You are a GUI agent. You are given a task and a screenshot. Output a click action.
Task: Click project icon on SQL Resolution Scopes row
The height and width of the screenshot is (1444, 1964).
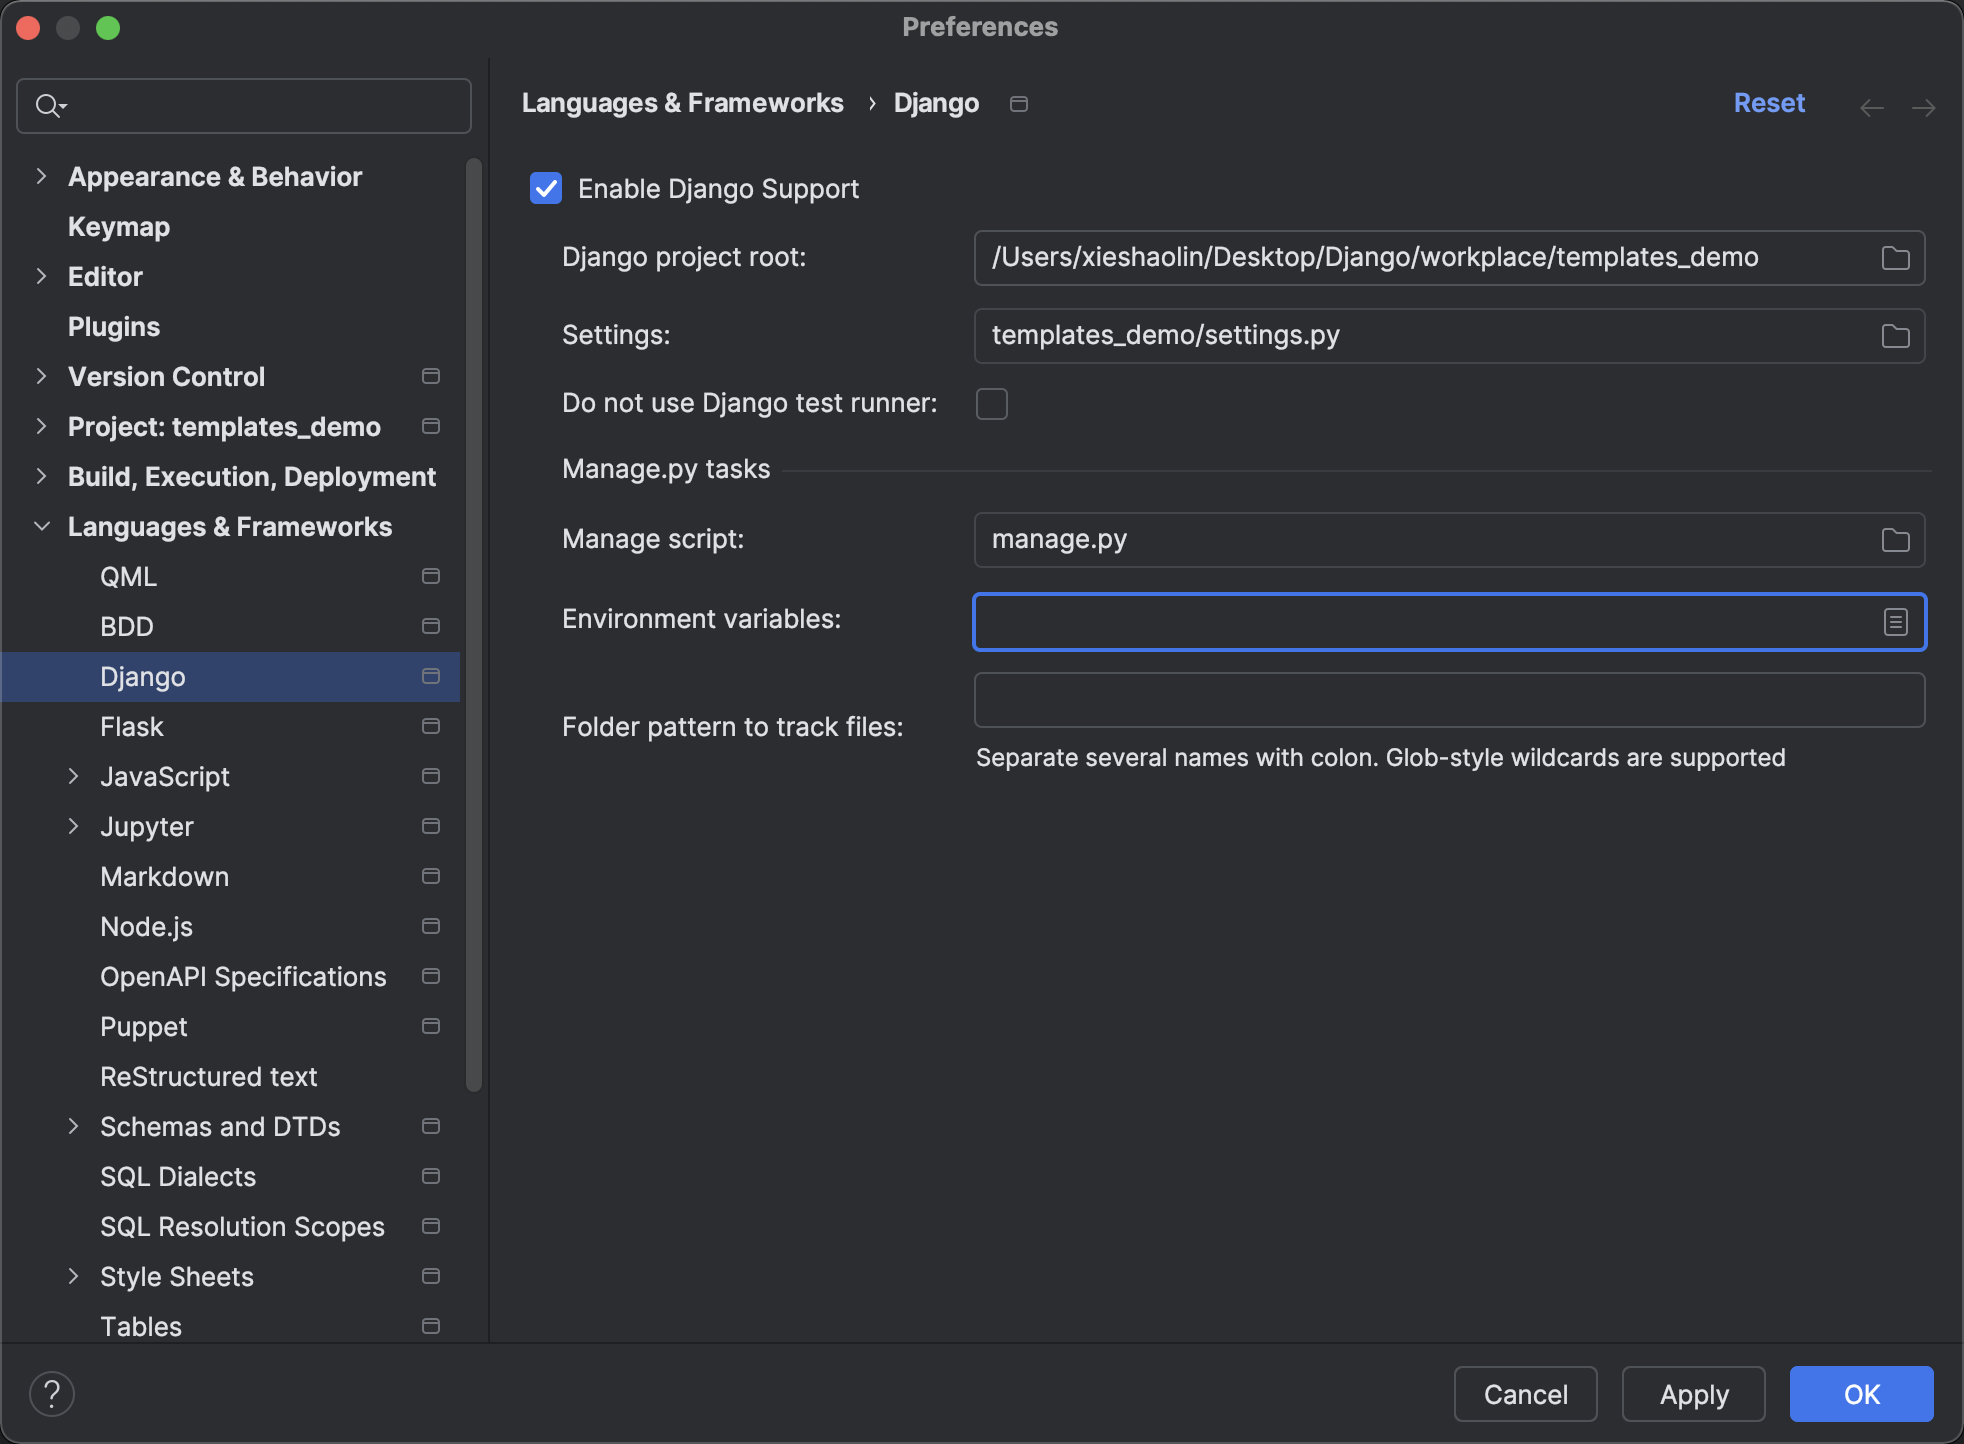(x=431, y=1226)
